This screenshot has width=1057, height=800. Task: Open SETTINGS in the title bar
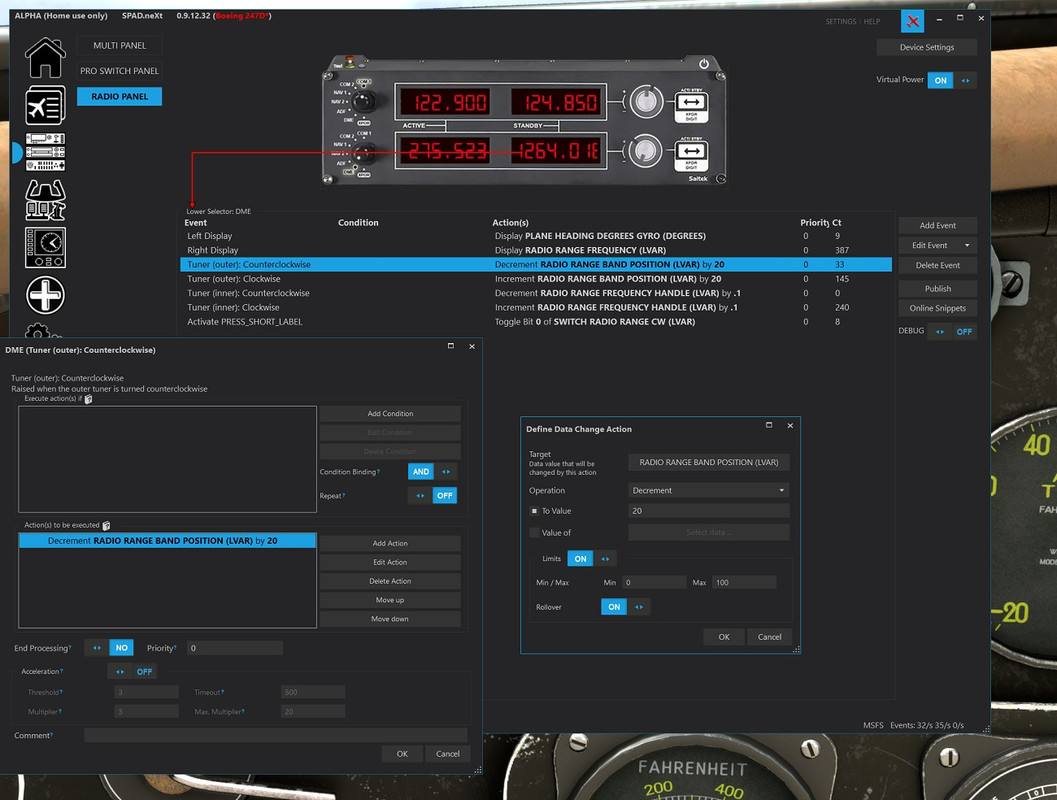pos(841,22)
